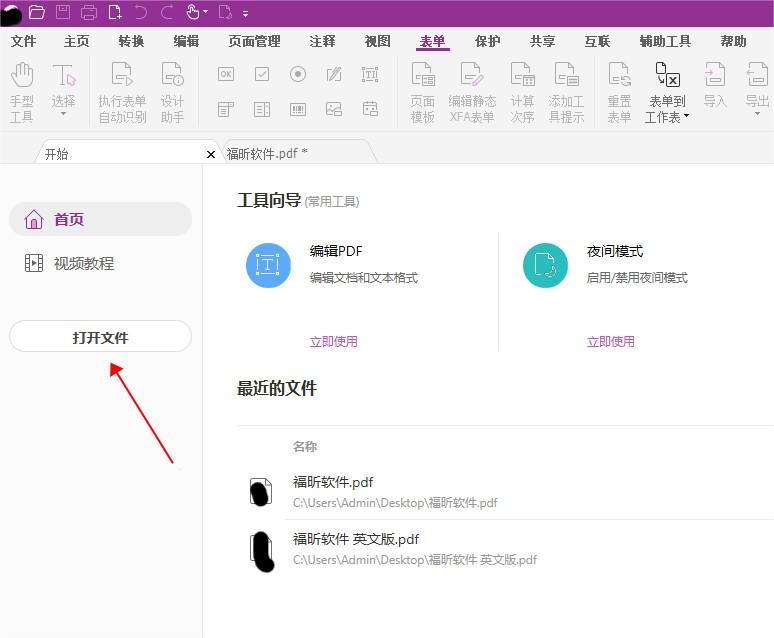Switch to the 转换 ribbon tab
774x638 pixels.
pyautogui.click(x=131, y=41)
